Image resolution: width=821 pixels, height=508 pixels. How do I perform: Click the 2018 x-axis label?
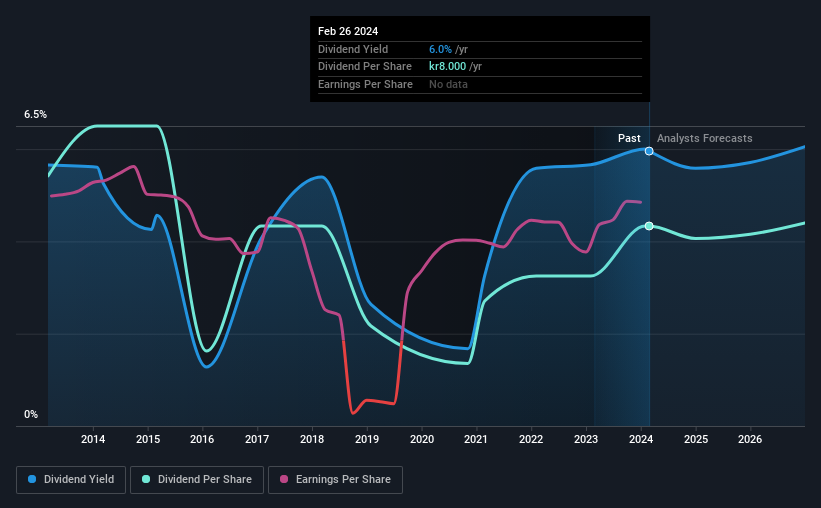[312, 439]
